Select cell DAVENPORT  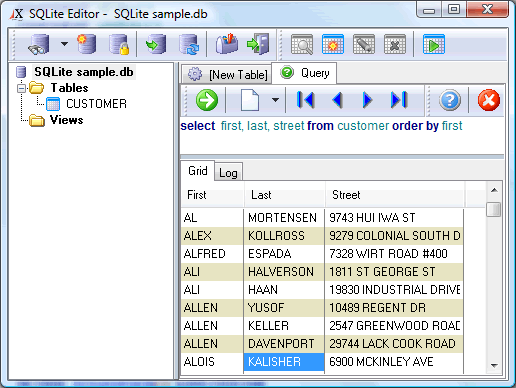284,344
